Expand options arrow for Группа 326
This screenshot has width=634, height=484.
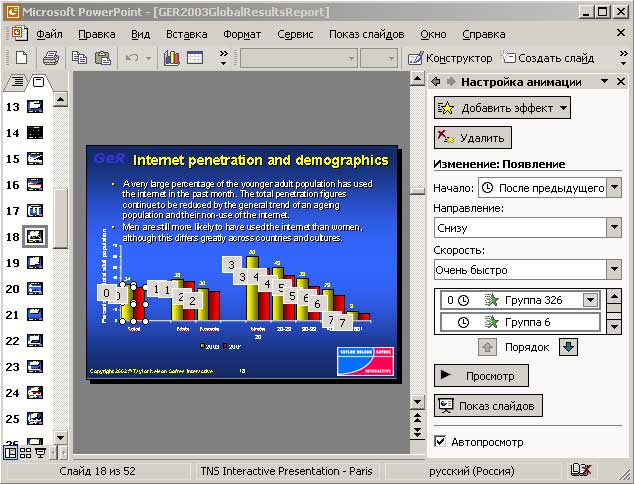point(590,299)
